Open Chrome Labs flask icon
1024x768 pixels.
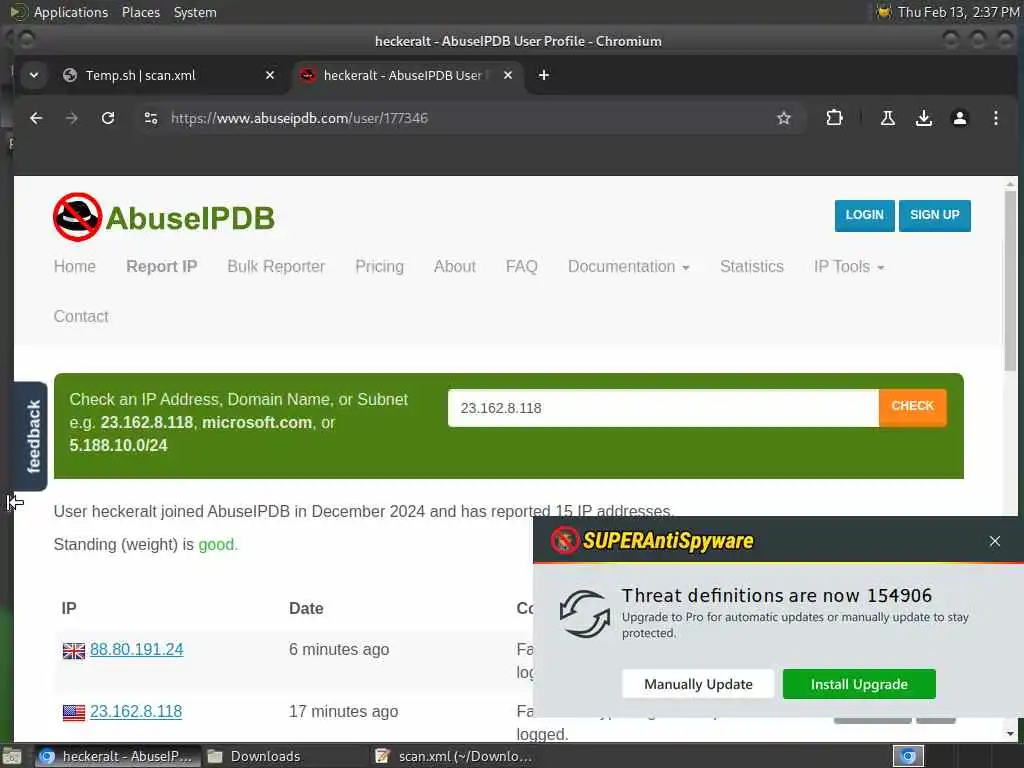coord(888,118)
